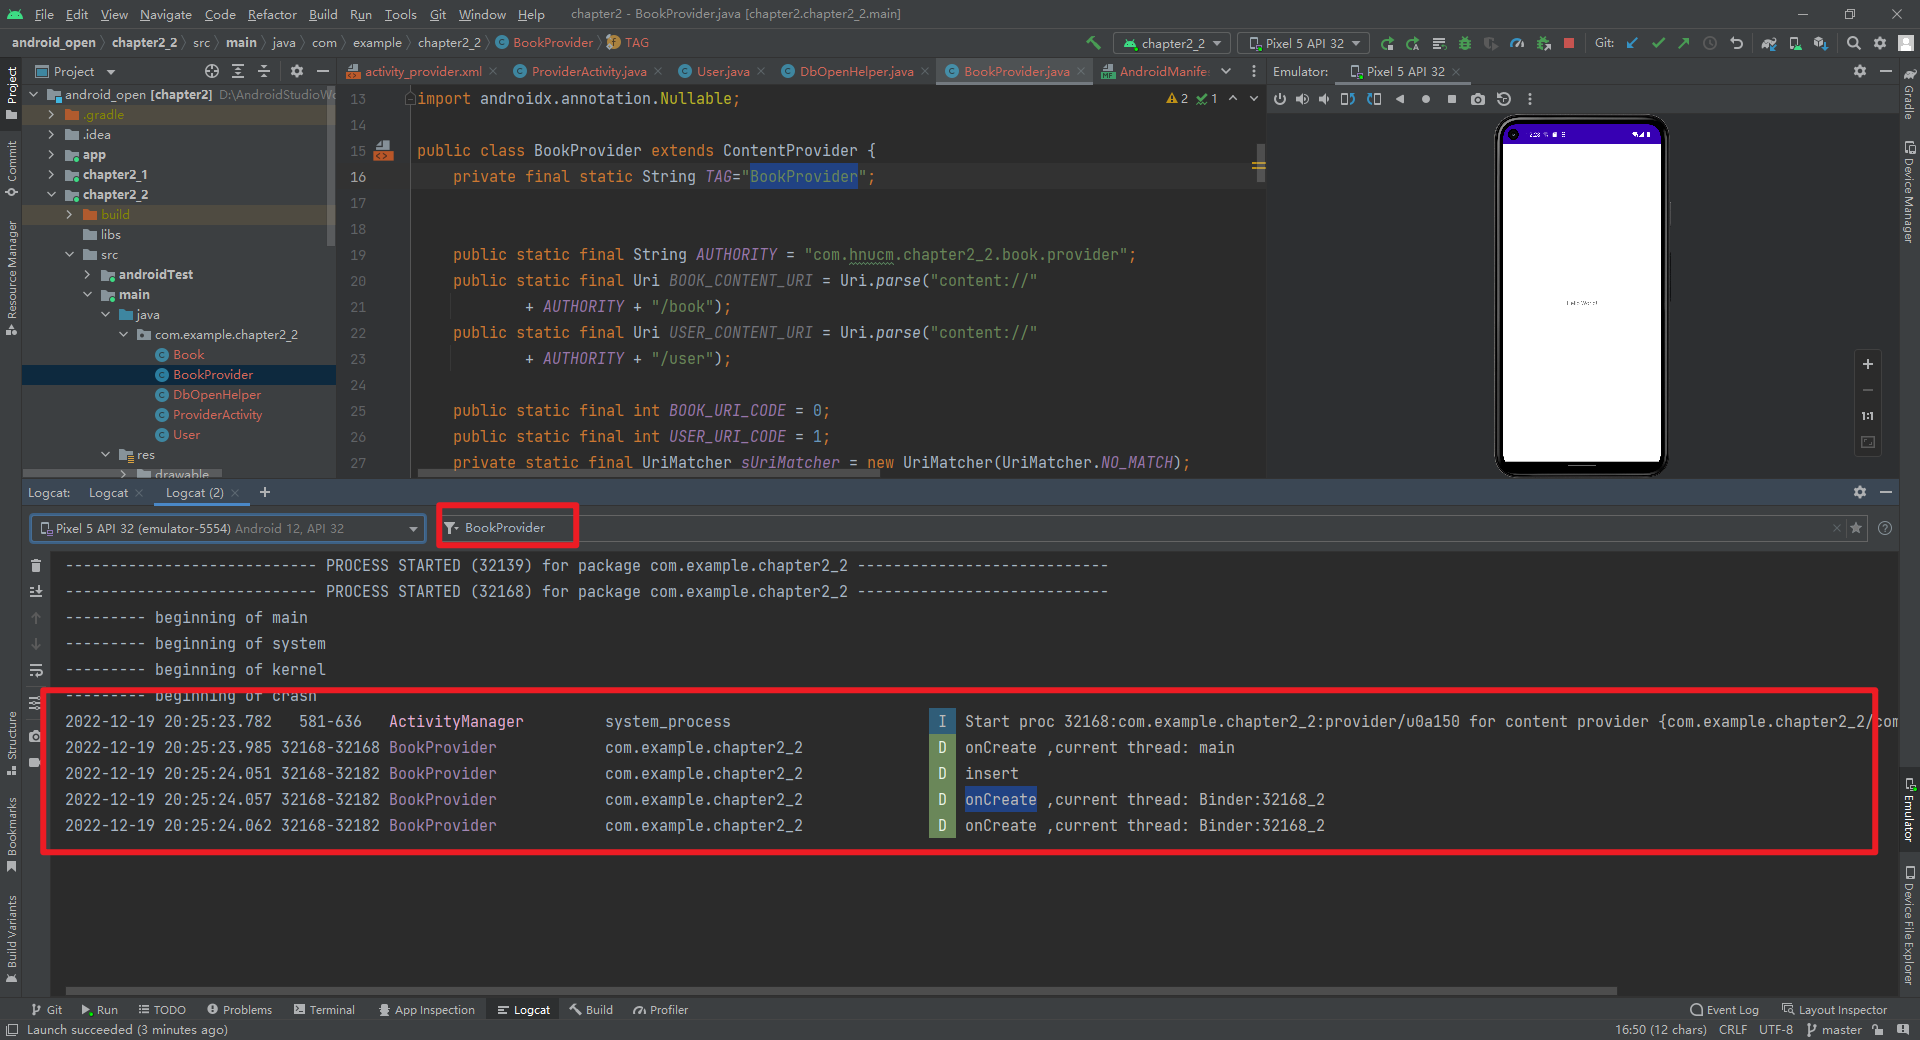Stop the running app with red square

[x=1569, y=43]
